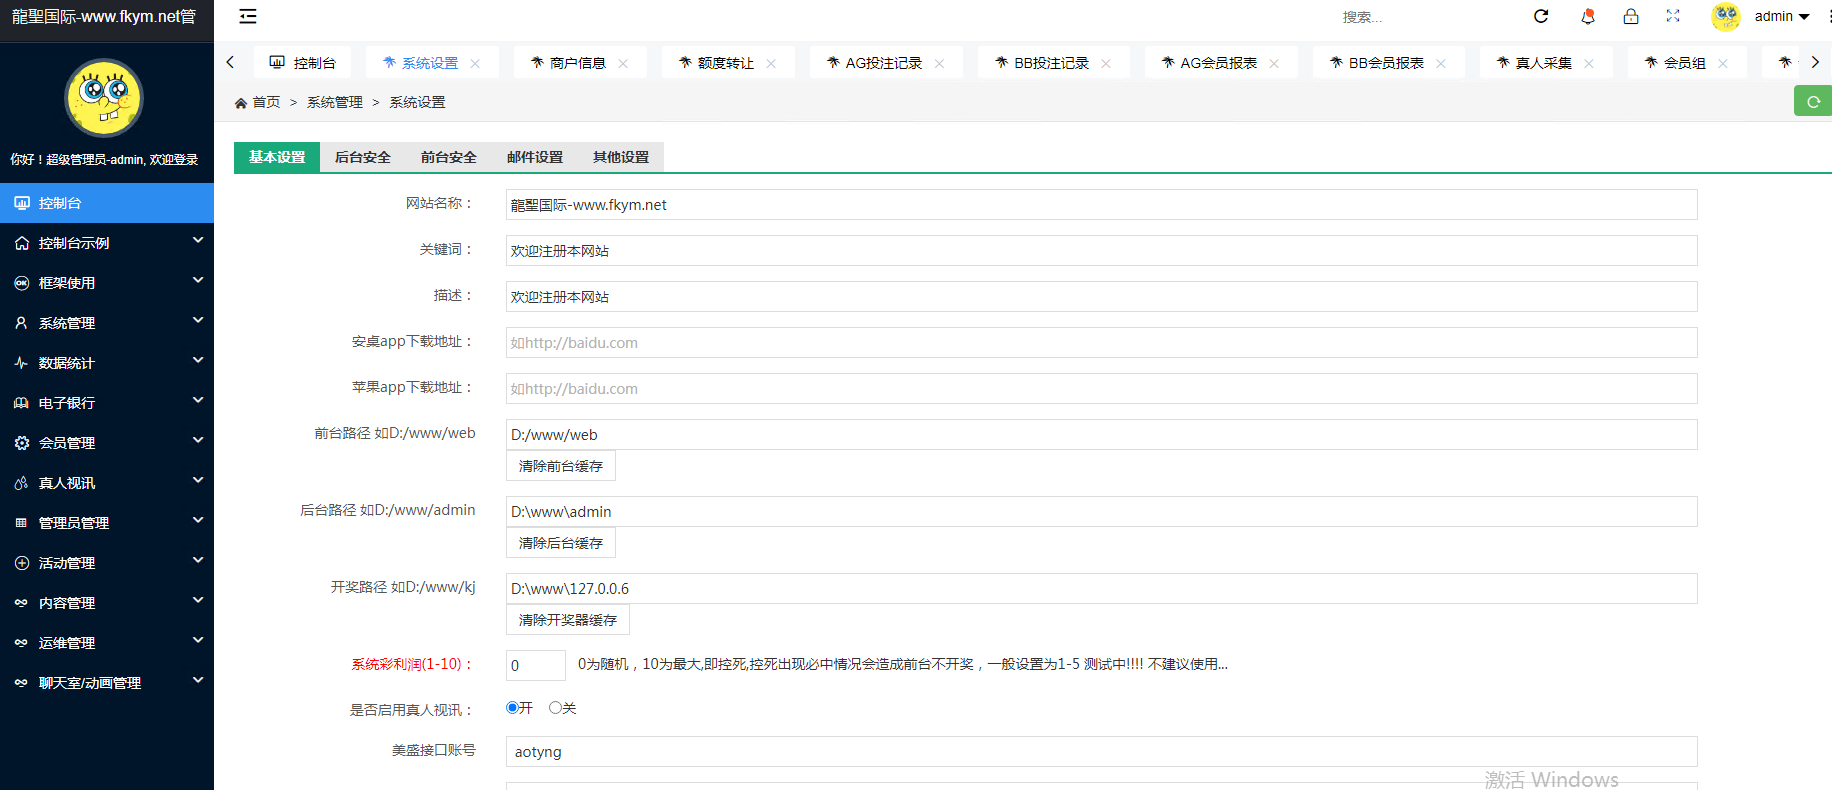Screen dimensions: 1832x790
Task: Switch to the 后台安全 settings tab
Action: click(x=363, y=157)
